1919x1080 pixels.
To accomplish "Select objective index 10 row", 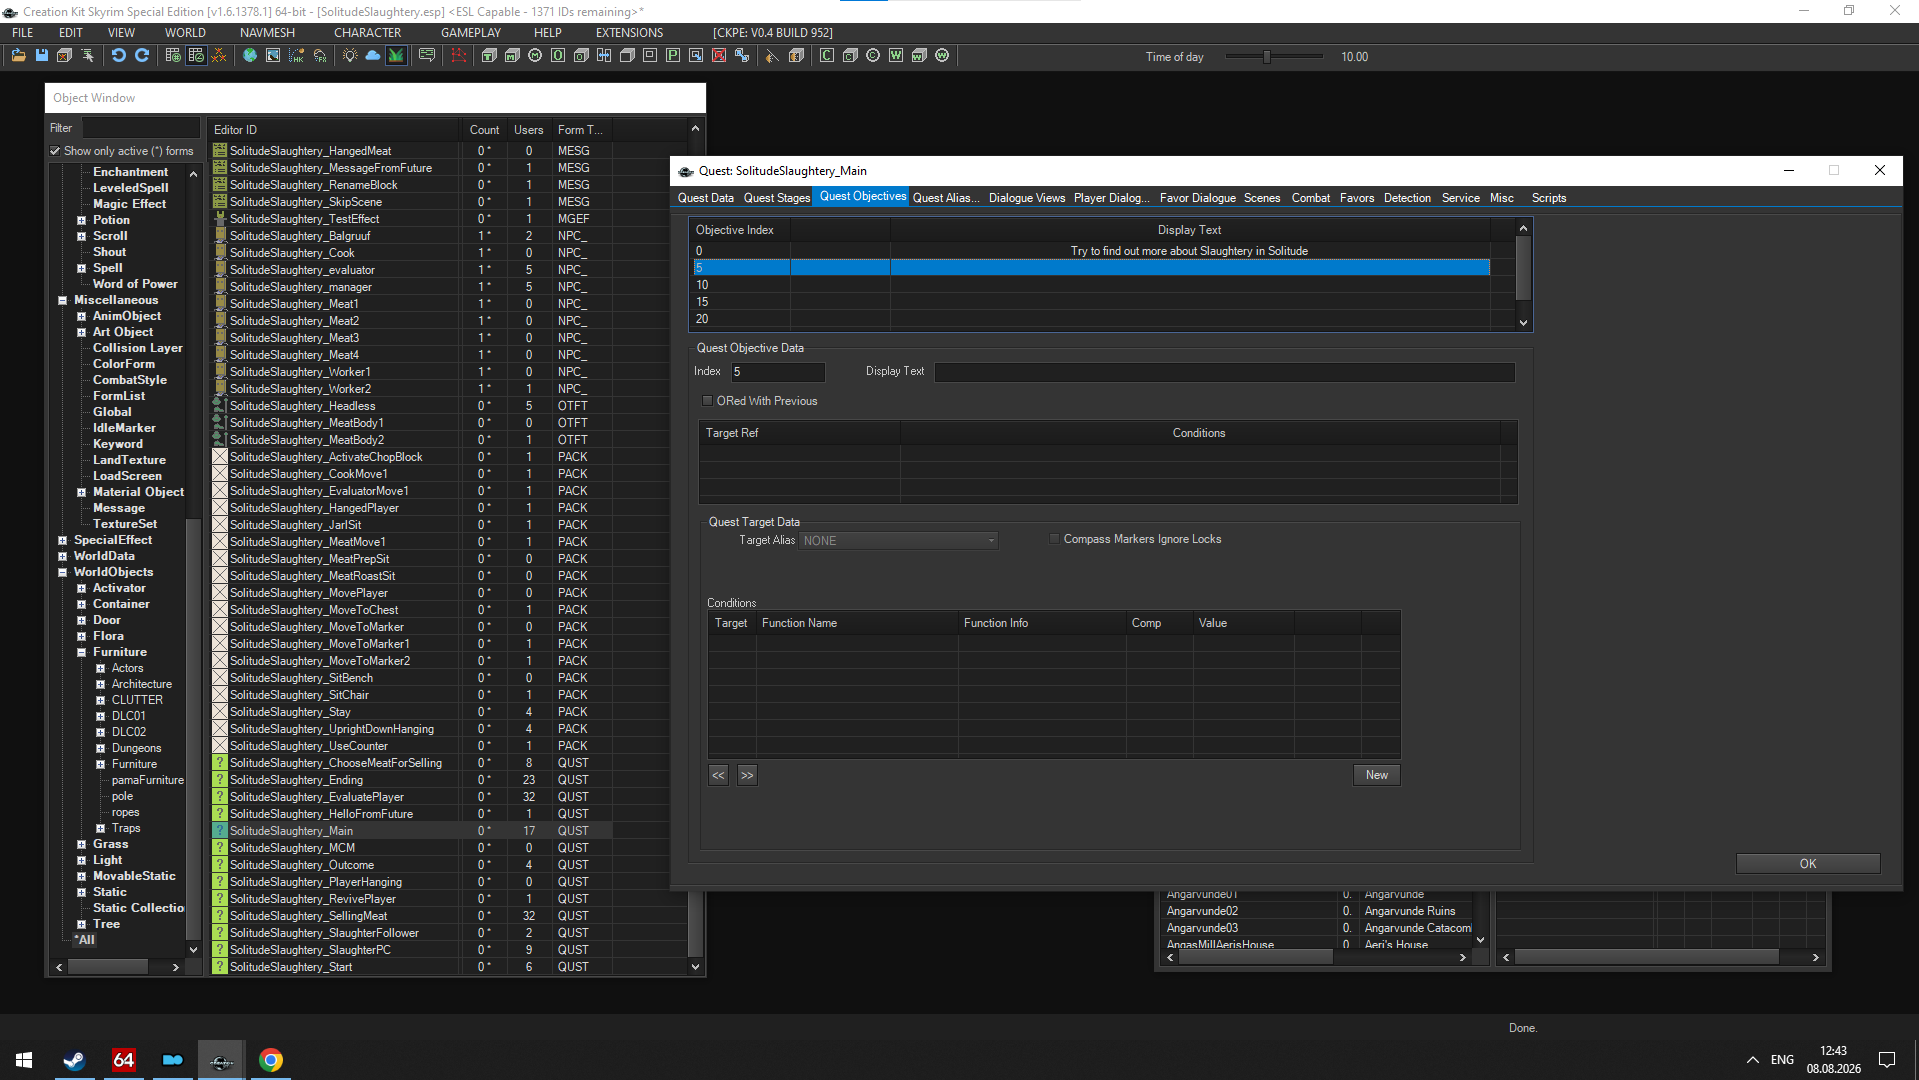I will [x=1092, y=285].
